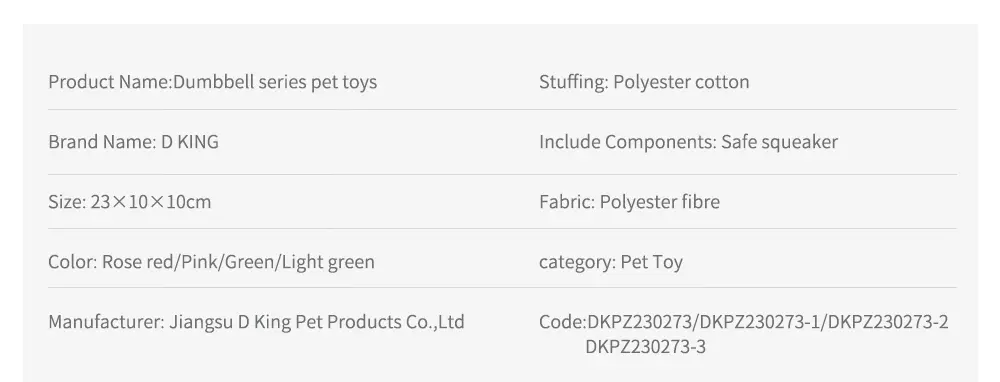Image resolution: width=1000 pixels, height=382 pixels.
Task: Select the Color Rose red/Pink/Green text
Action: (x=211, y=261)
